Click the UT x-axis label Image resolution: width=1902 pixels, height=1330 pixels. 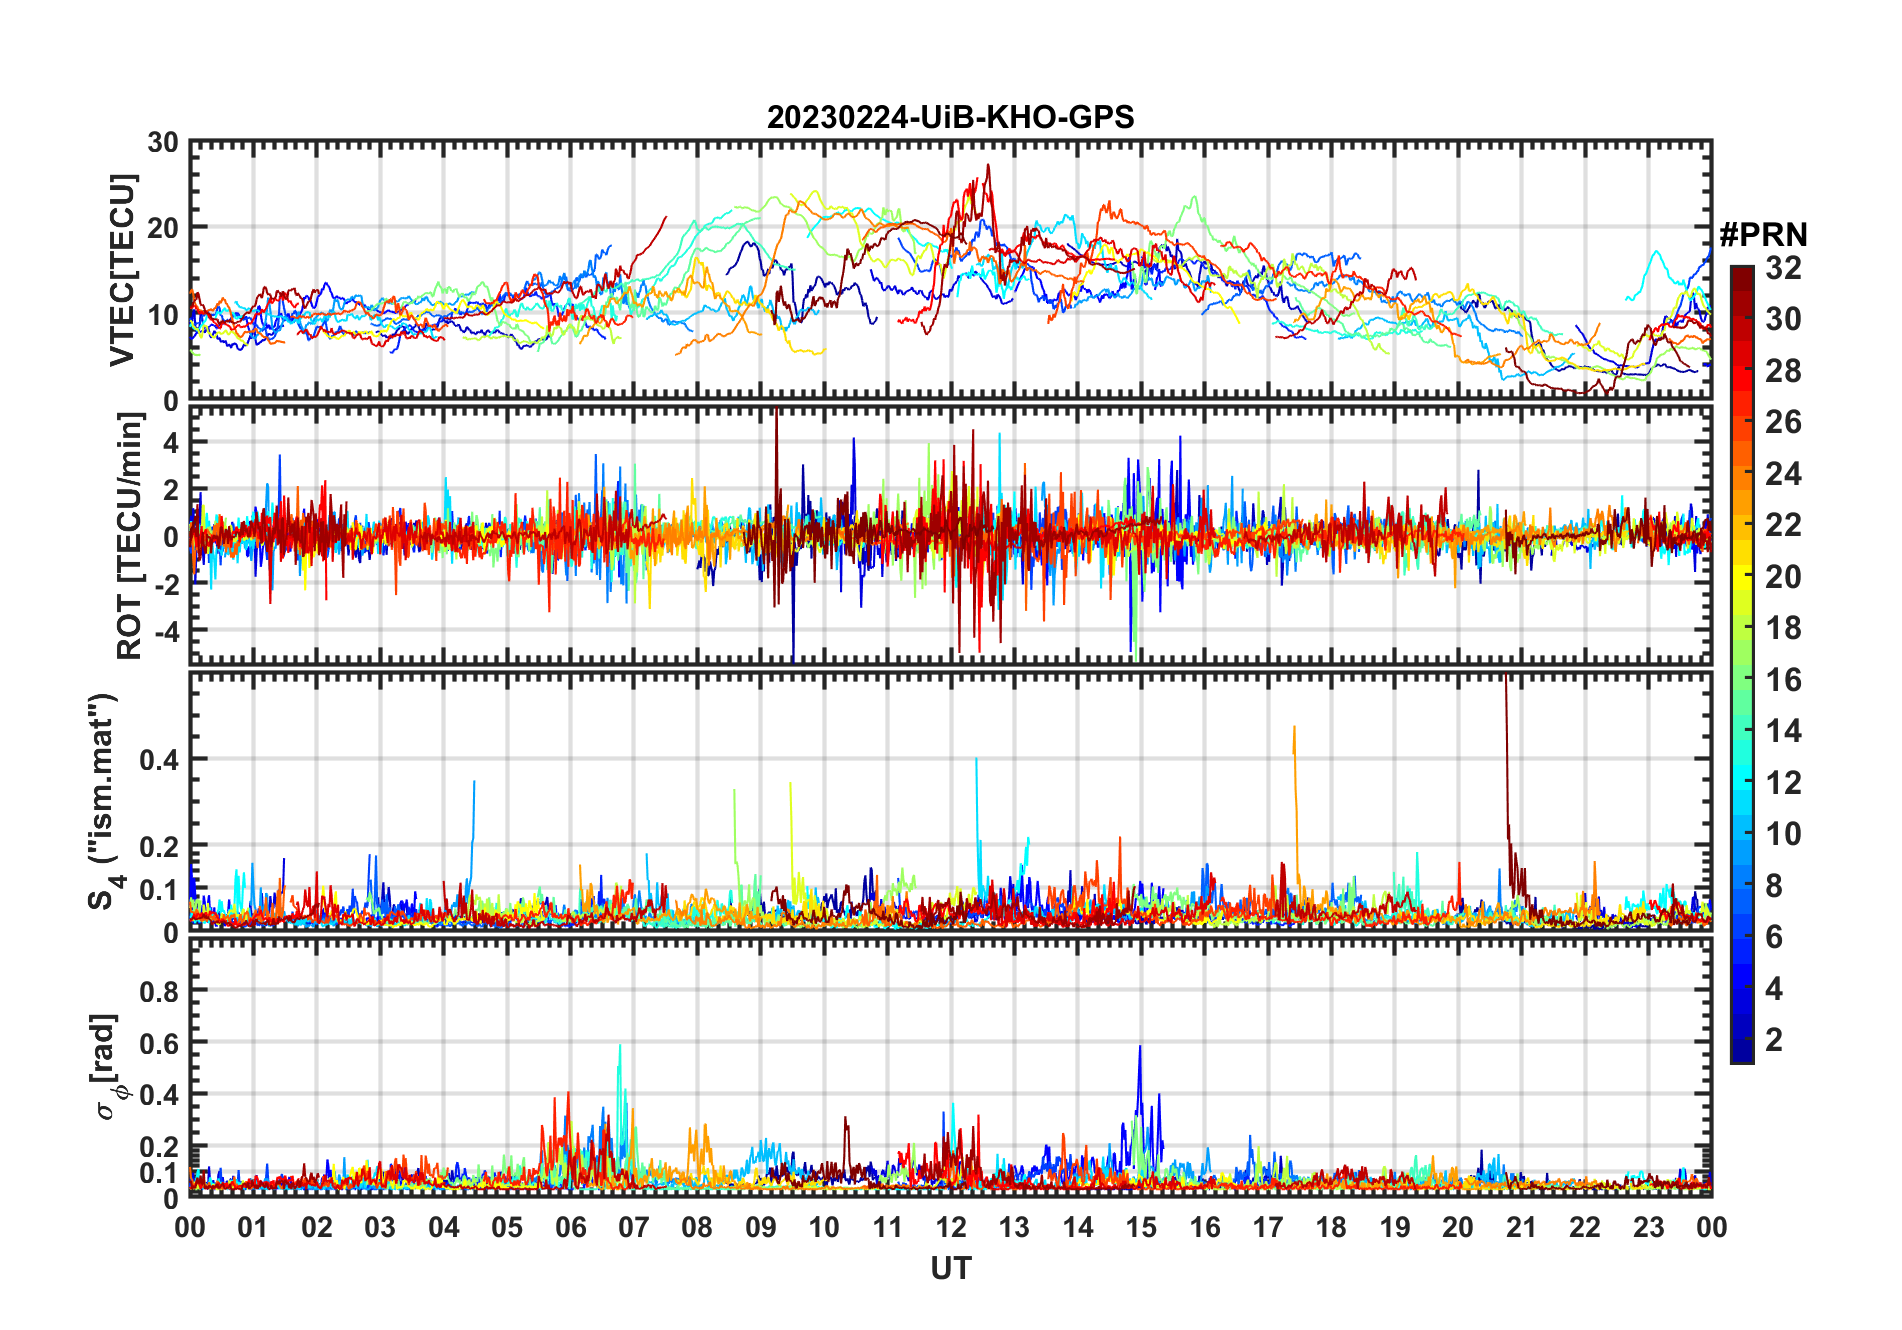click(950, 1268)
